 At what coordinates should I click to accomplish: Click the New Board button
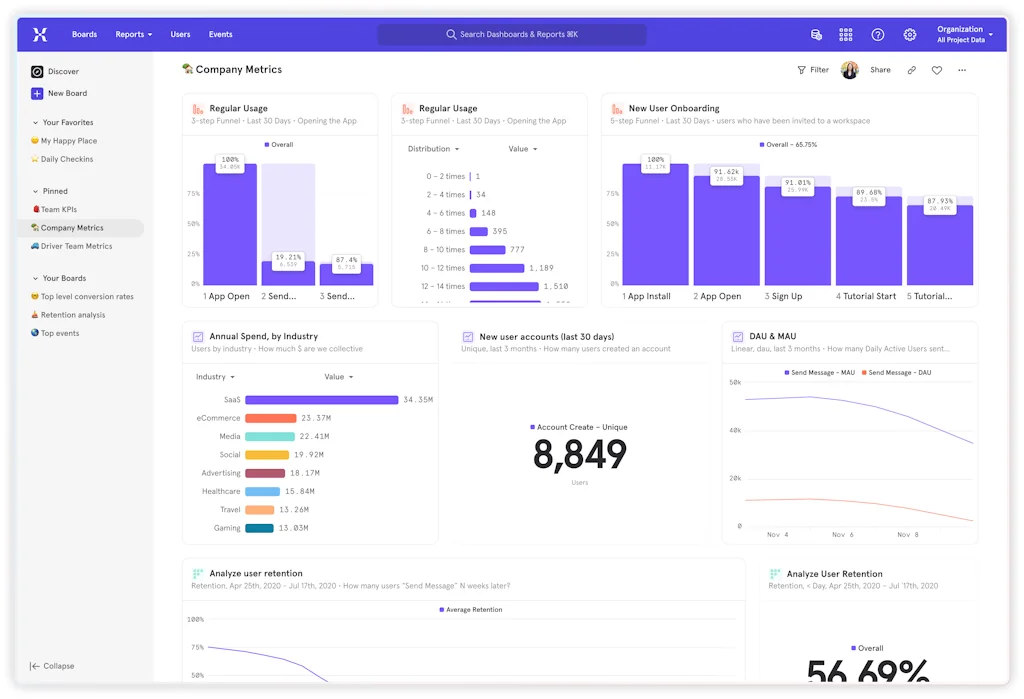[61, 93]
